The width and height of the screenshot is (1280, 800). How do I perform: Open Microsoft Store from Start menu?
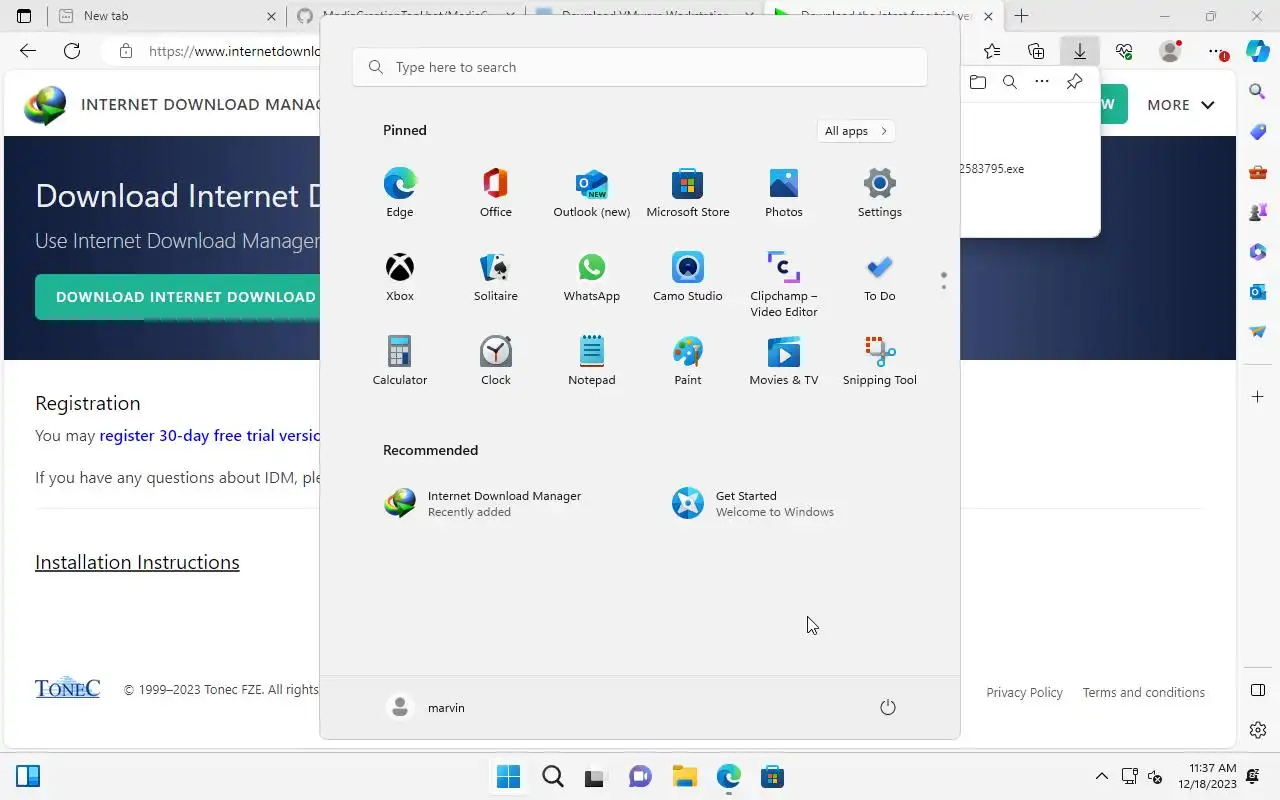pos(688,192)
